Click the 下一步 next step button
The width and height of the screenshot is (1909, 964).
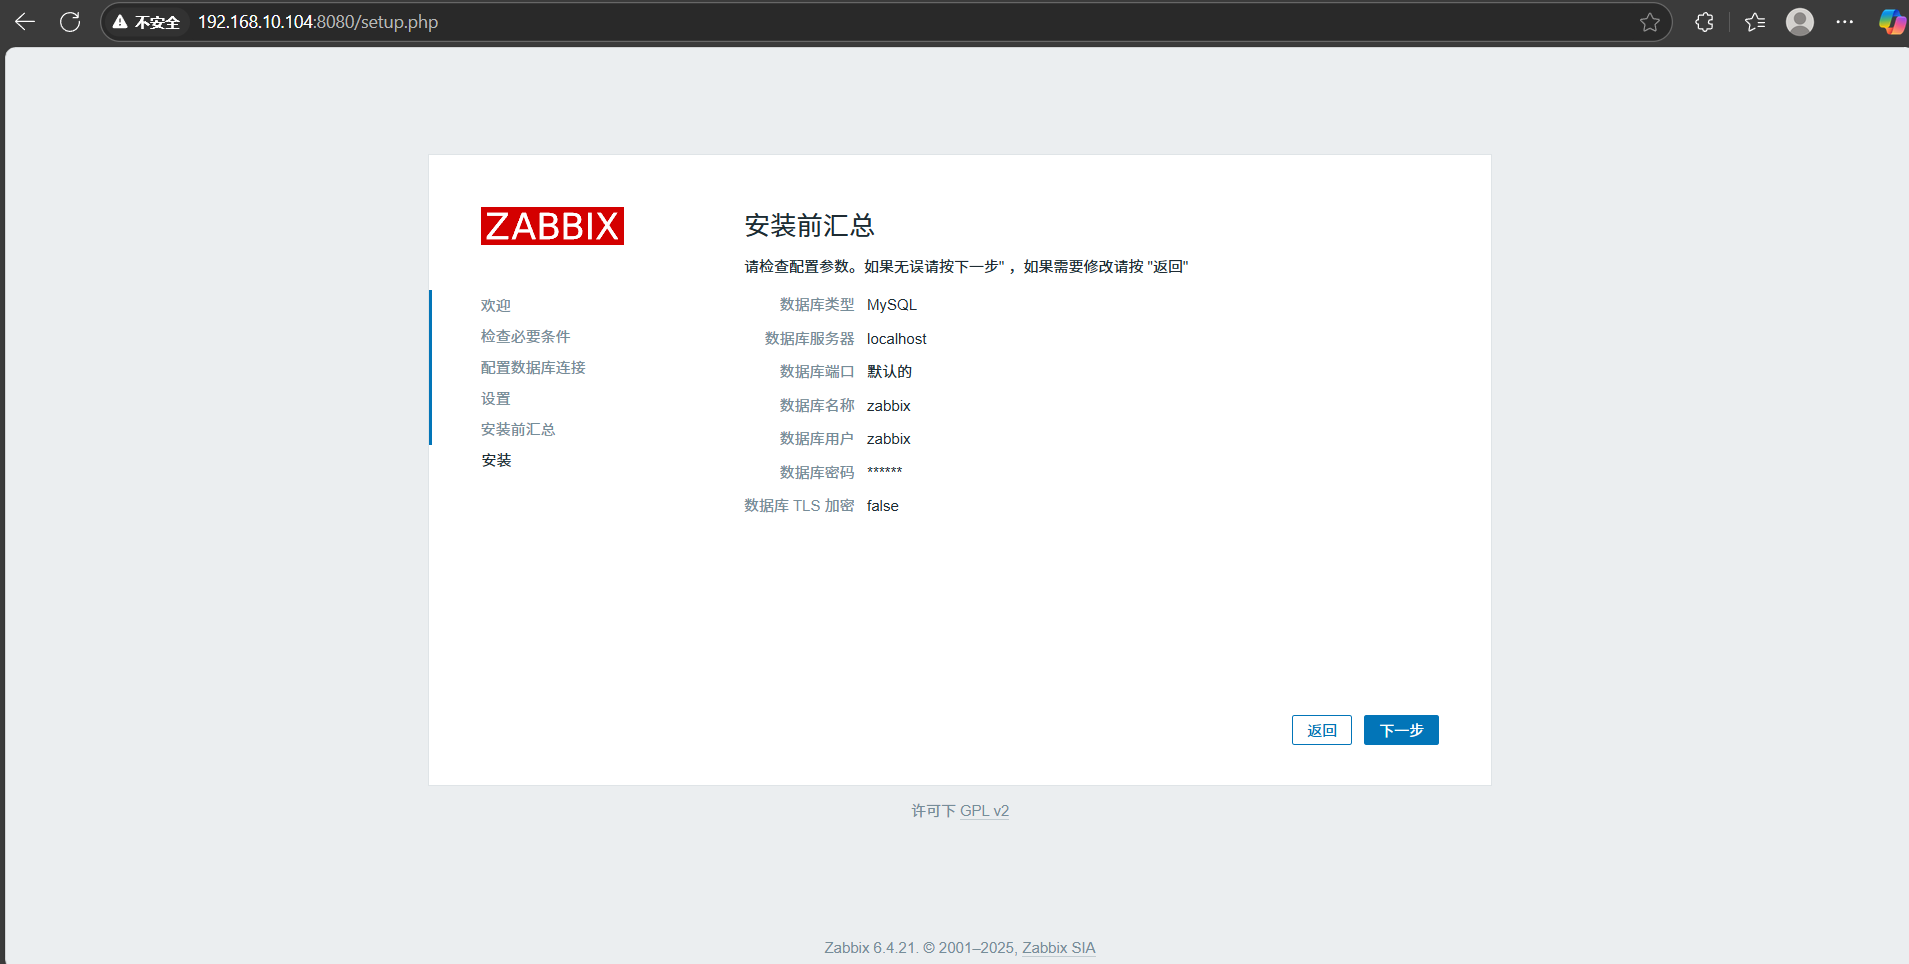[x=1401, y=730]
